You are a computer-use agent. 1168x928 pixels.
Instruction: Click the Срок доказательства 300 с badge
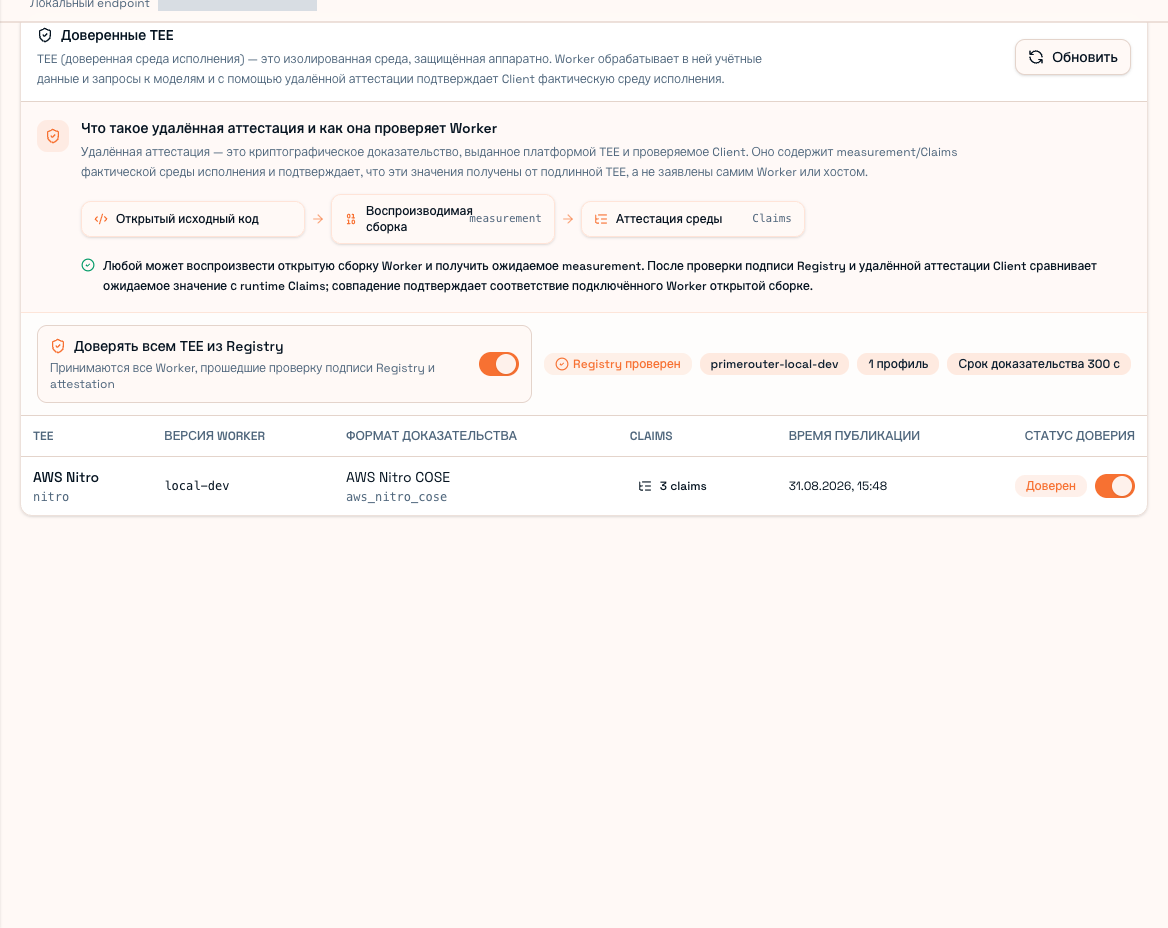[x=1038, y=364]
